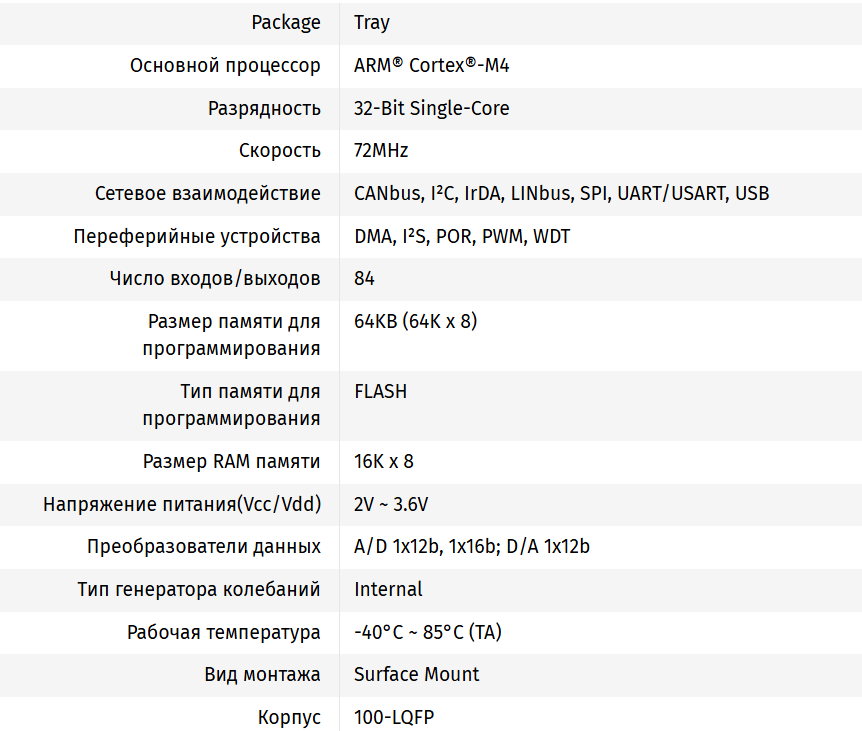The image size is (862, 731).
Task: Click the Surface Mount value
Action: pos(416,674)
